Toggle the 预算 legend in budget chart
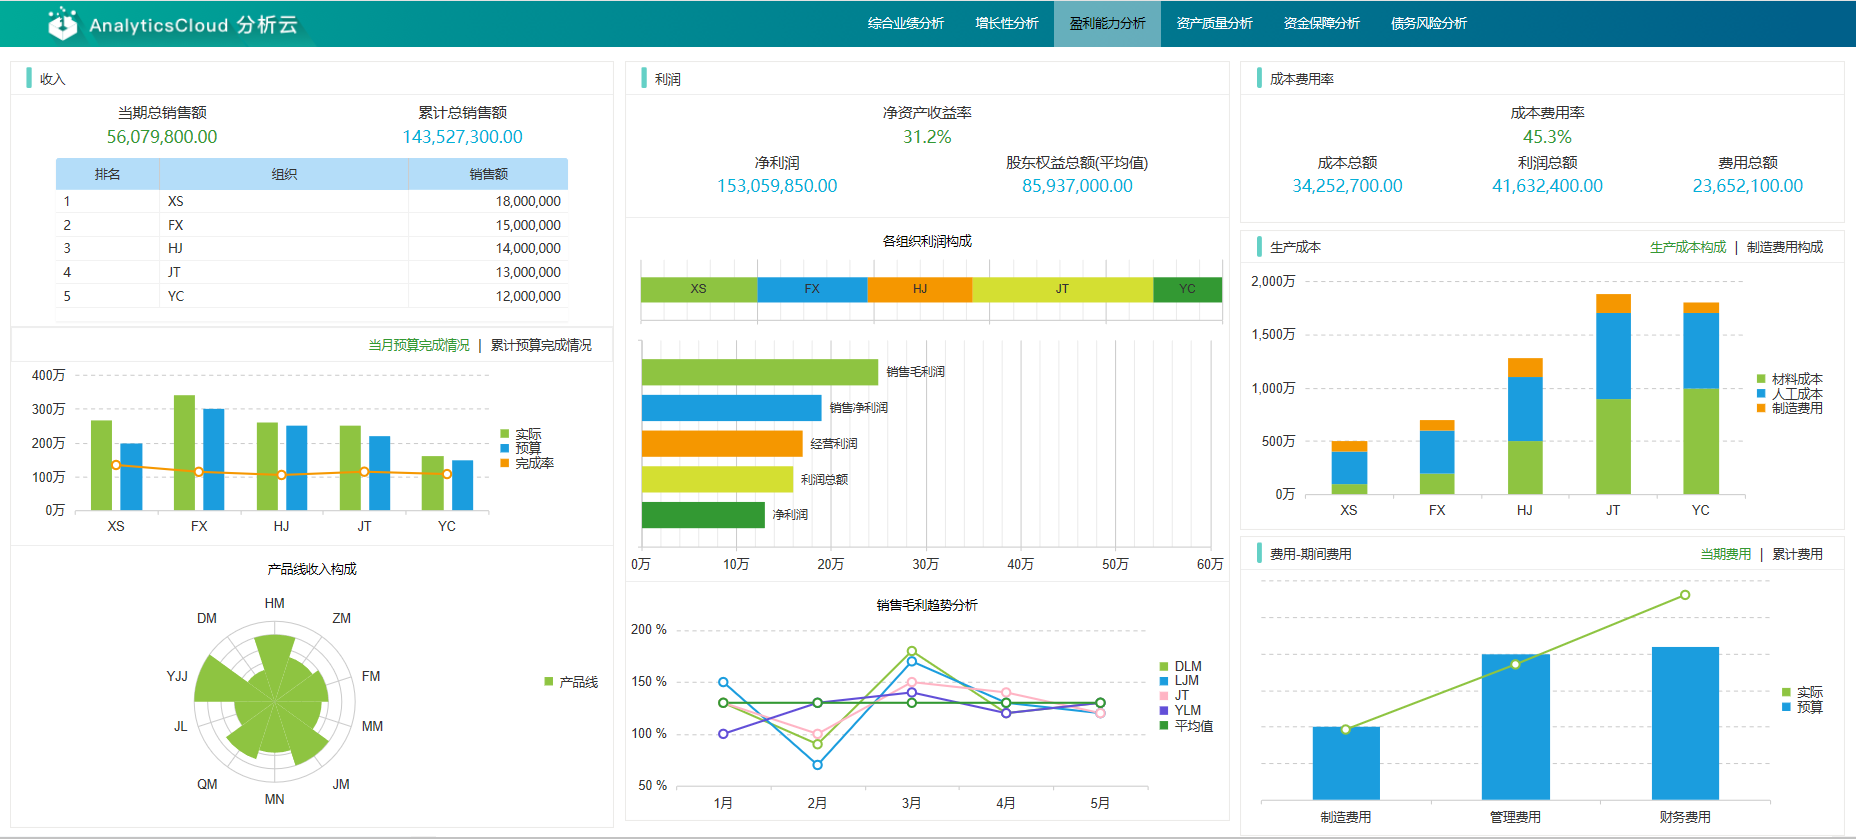 (520, 448)
